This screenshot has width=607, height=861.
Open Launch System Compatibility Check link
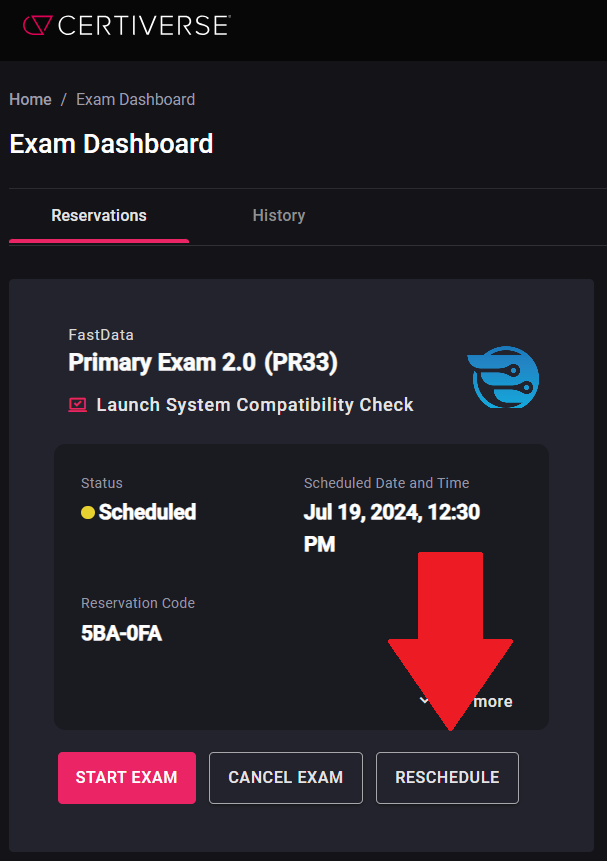tap(255, 405)
